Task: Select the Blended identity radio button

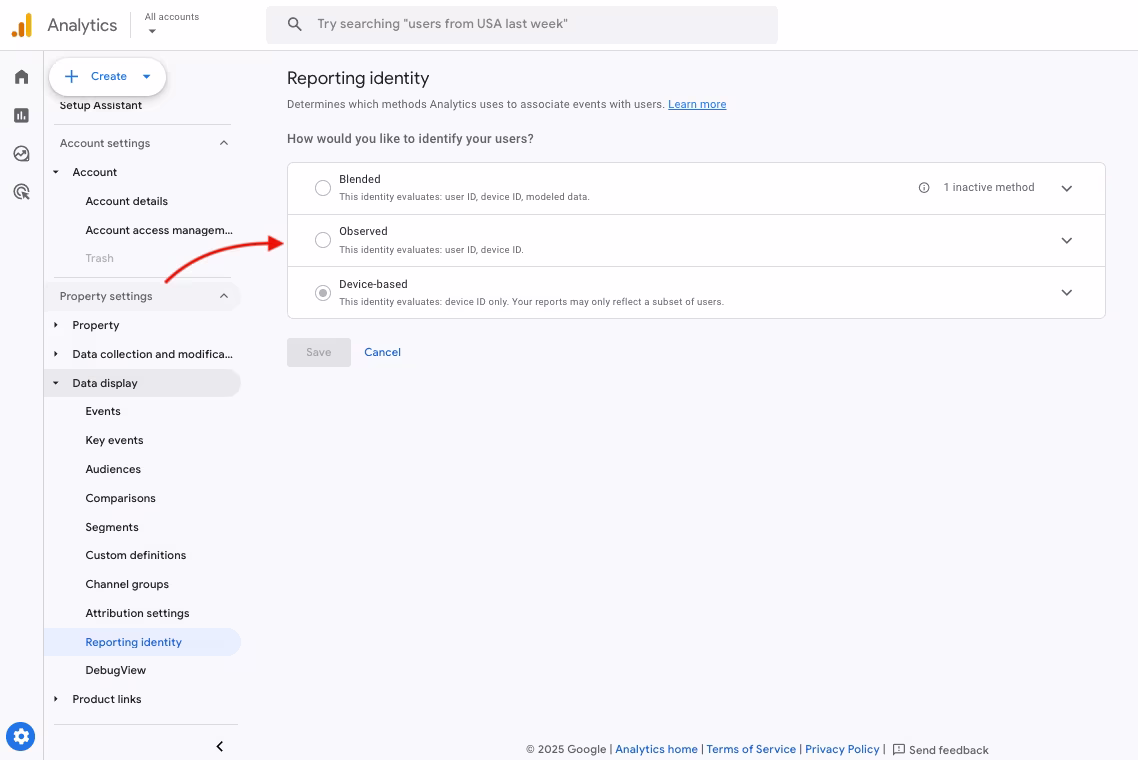Action: (x=323, y=188)
